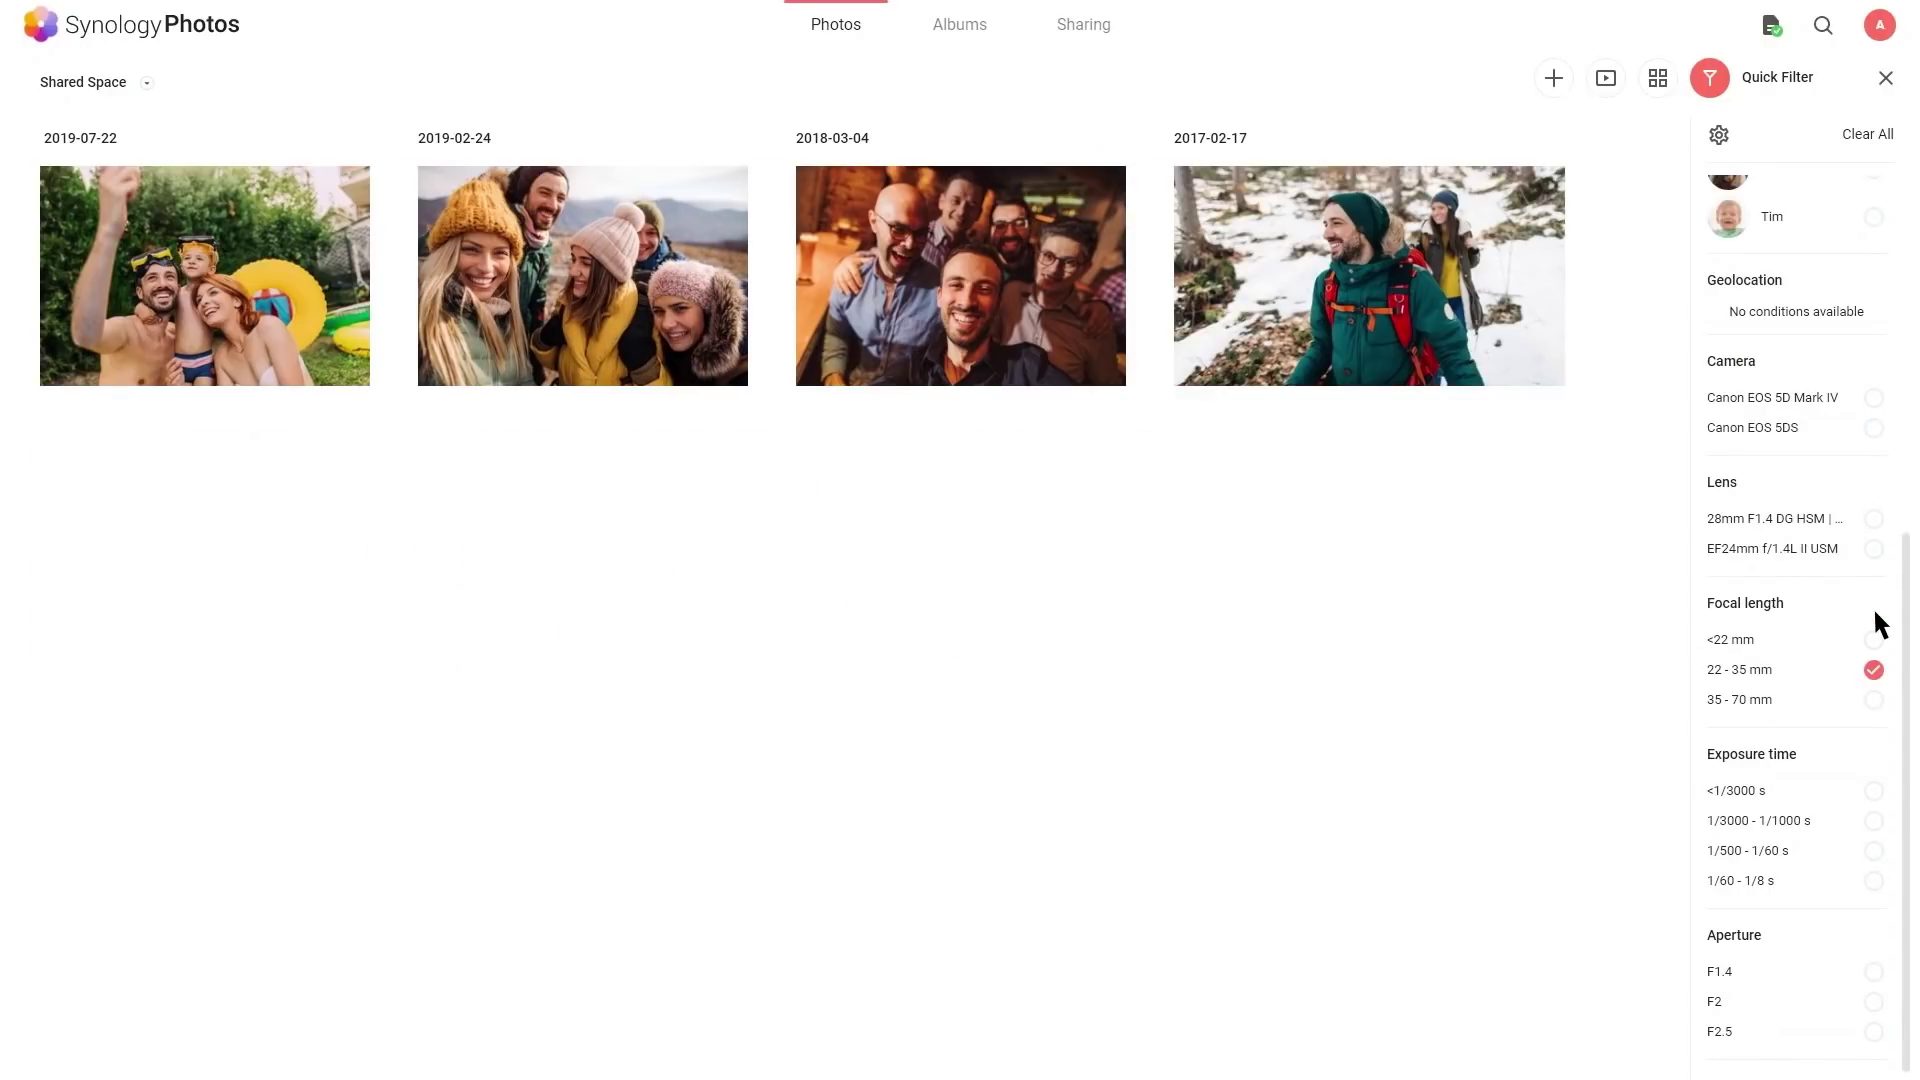Enable 1/500 - 1/60 s exposure filter
Image resolution: width=1920 pixels, height=1080 pixels.
coord(1874,851)
